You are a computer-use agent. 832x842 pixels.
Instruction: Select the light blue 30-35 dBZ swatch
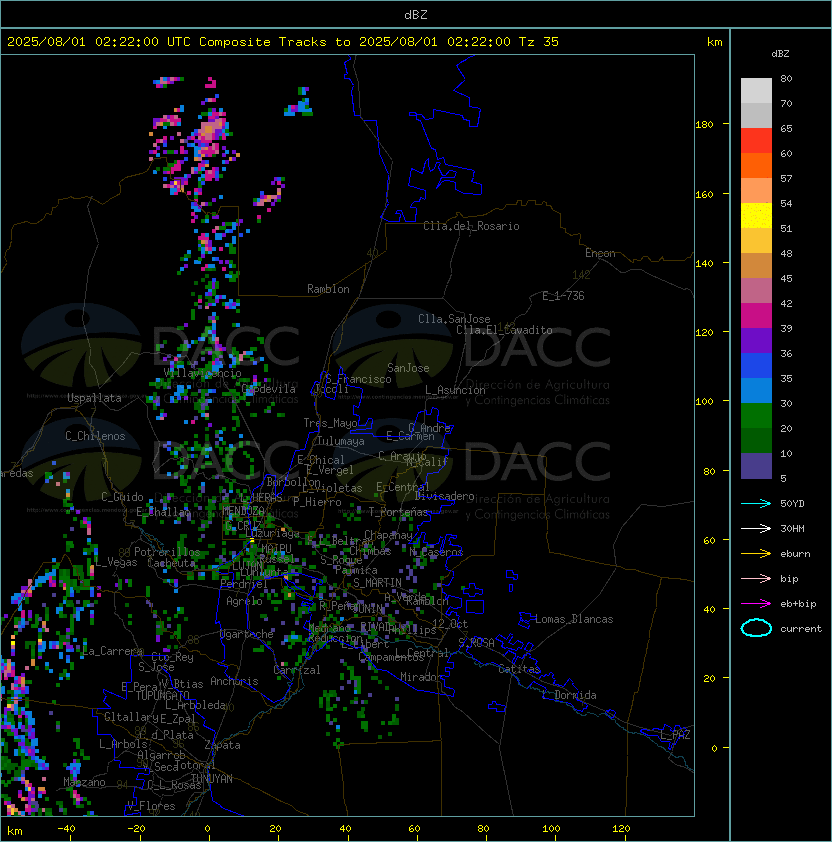tap(756, 391)
